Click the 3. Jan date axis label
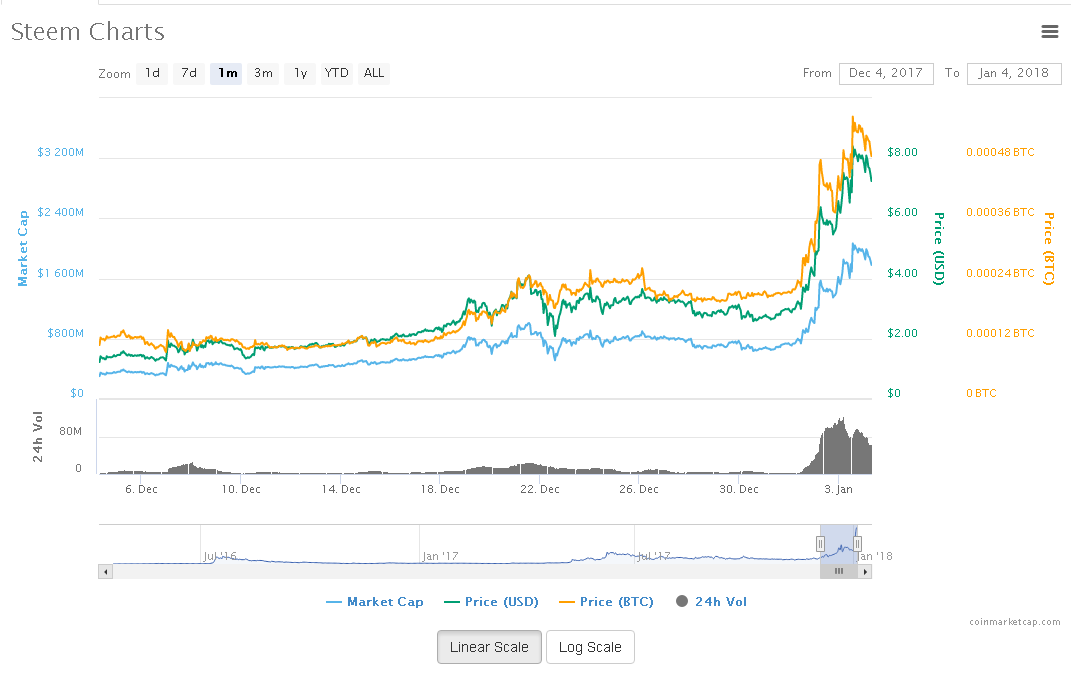1091x684 pixels. tap(838, 489)
